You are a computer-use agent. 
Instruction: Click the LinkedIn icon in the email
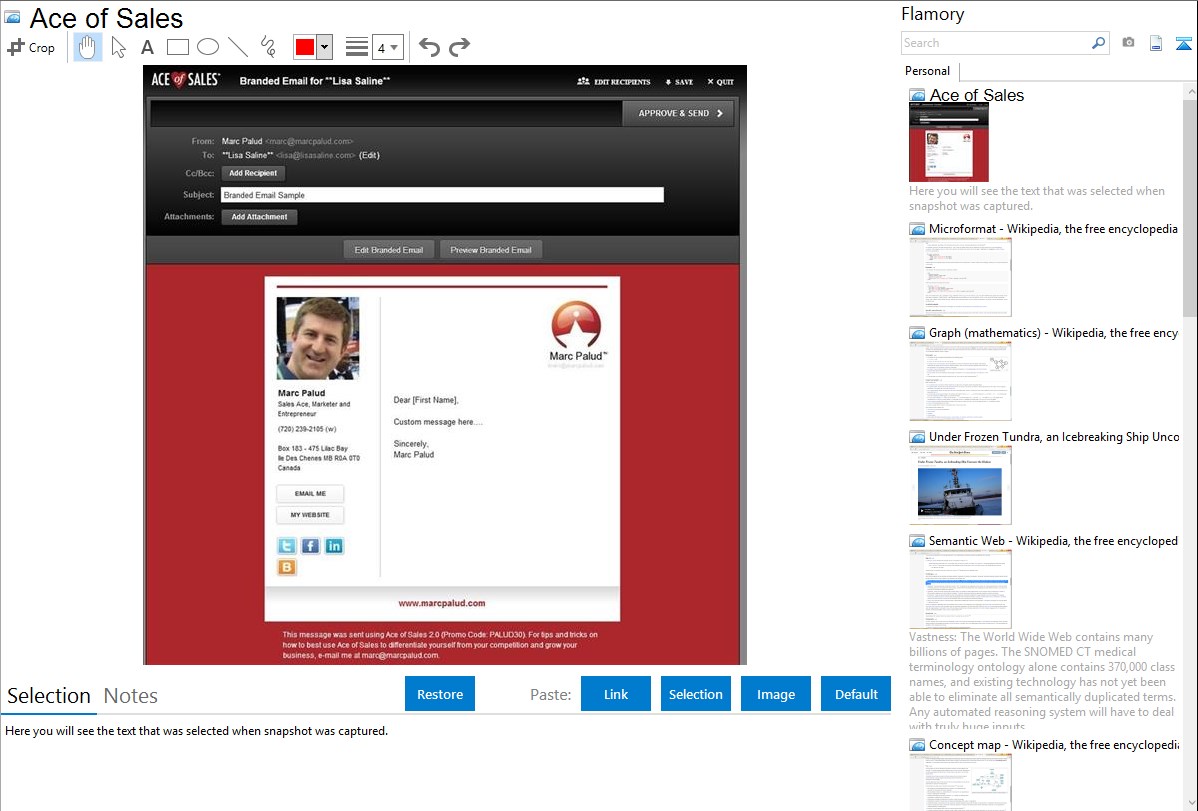point(334,546)
